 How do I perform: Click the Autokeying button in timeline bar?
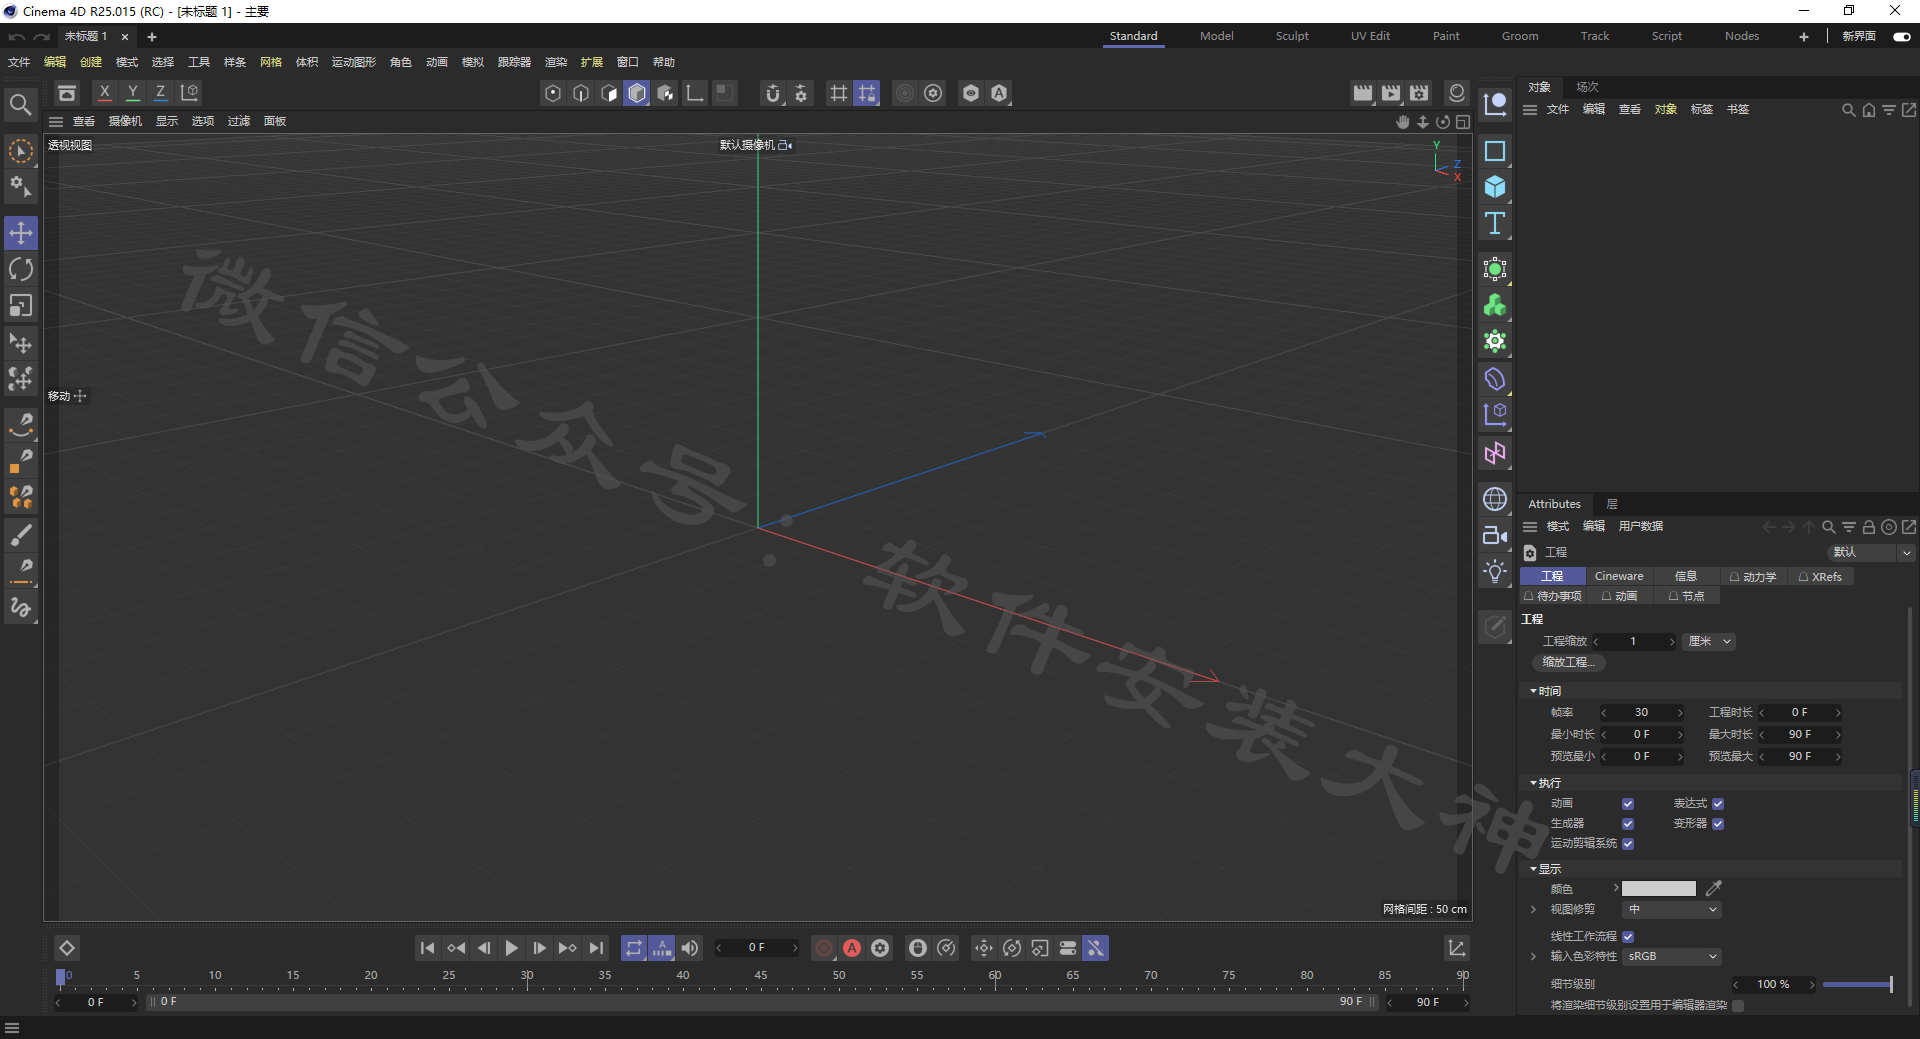(x=852, y=948)
